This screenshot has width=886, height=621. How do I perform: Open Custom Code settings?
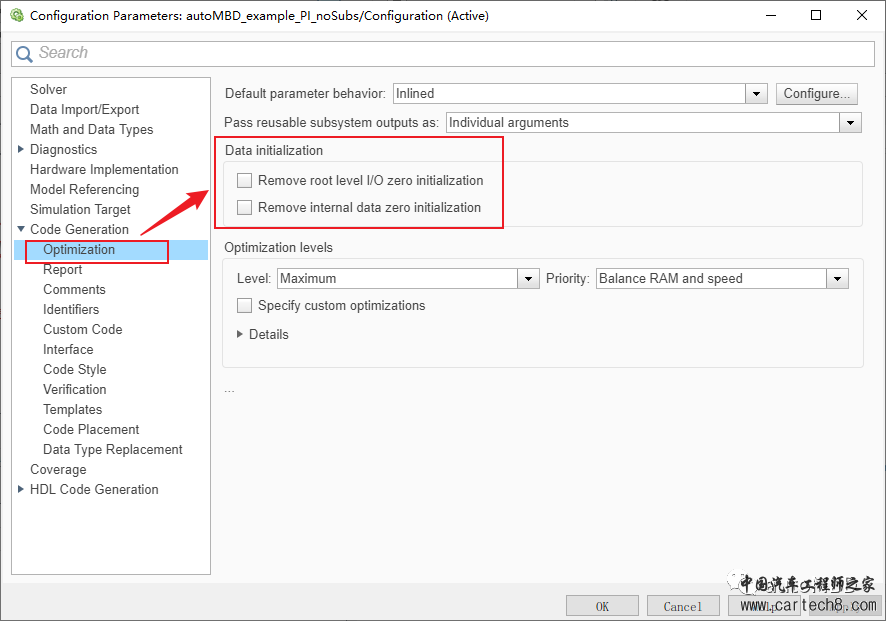coord(82,329)
